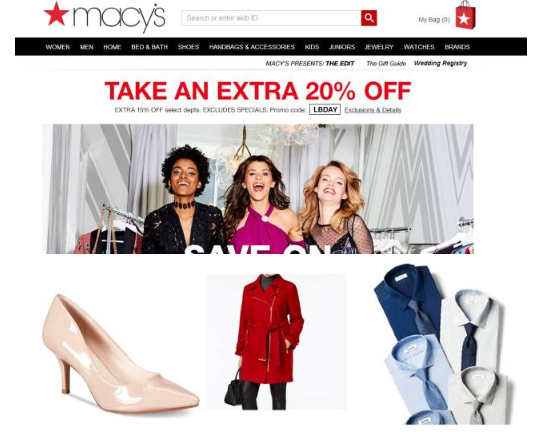Open the Men menu
The image size is (533, 432).
tap(87, 47)
